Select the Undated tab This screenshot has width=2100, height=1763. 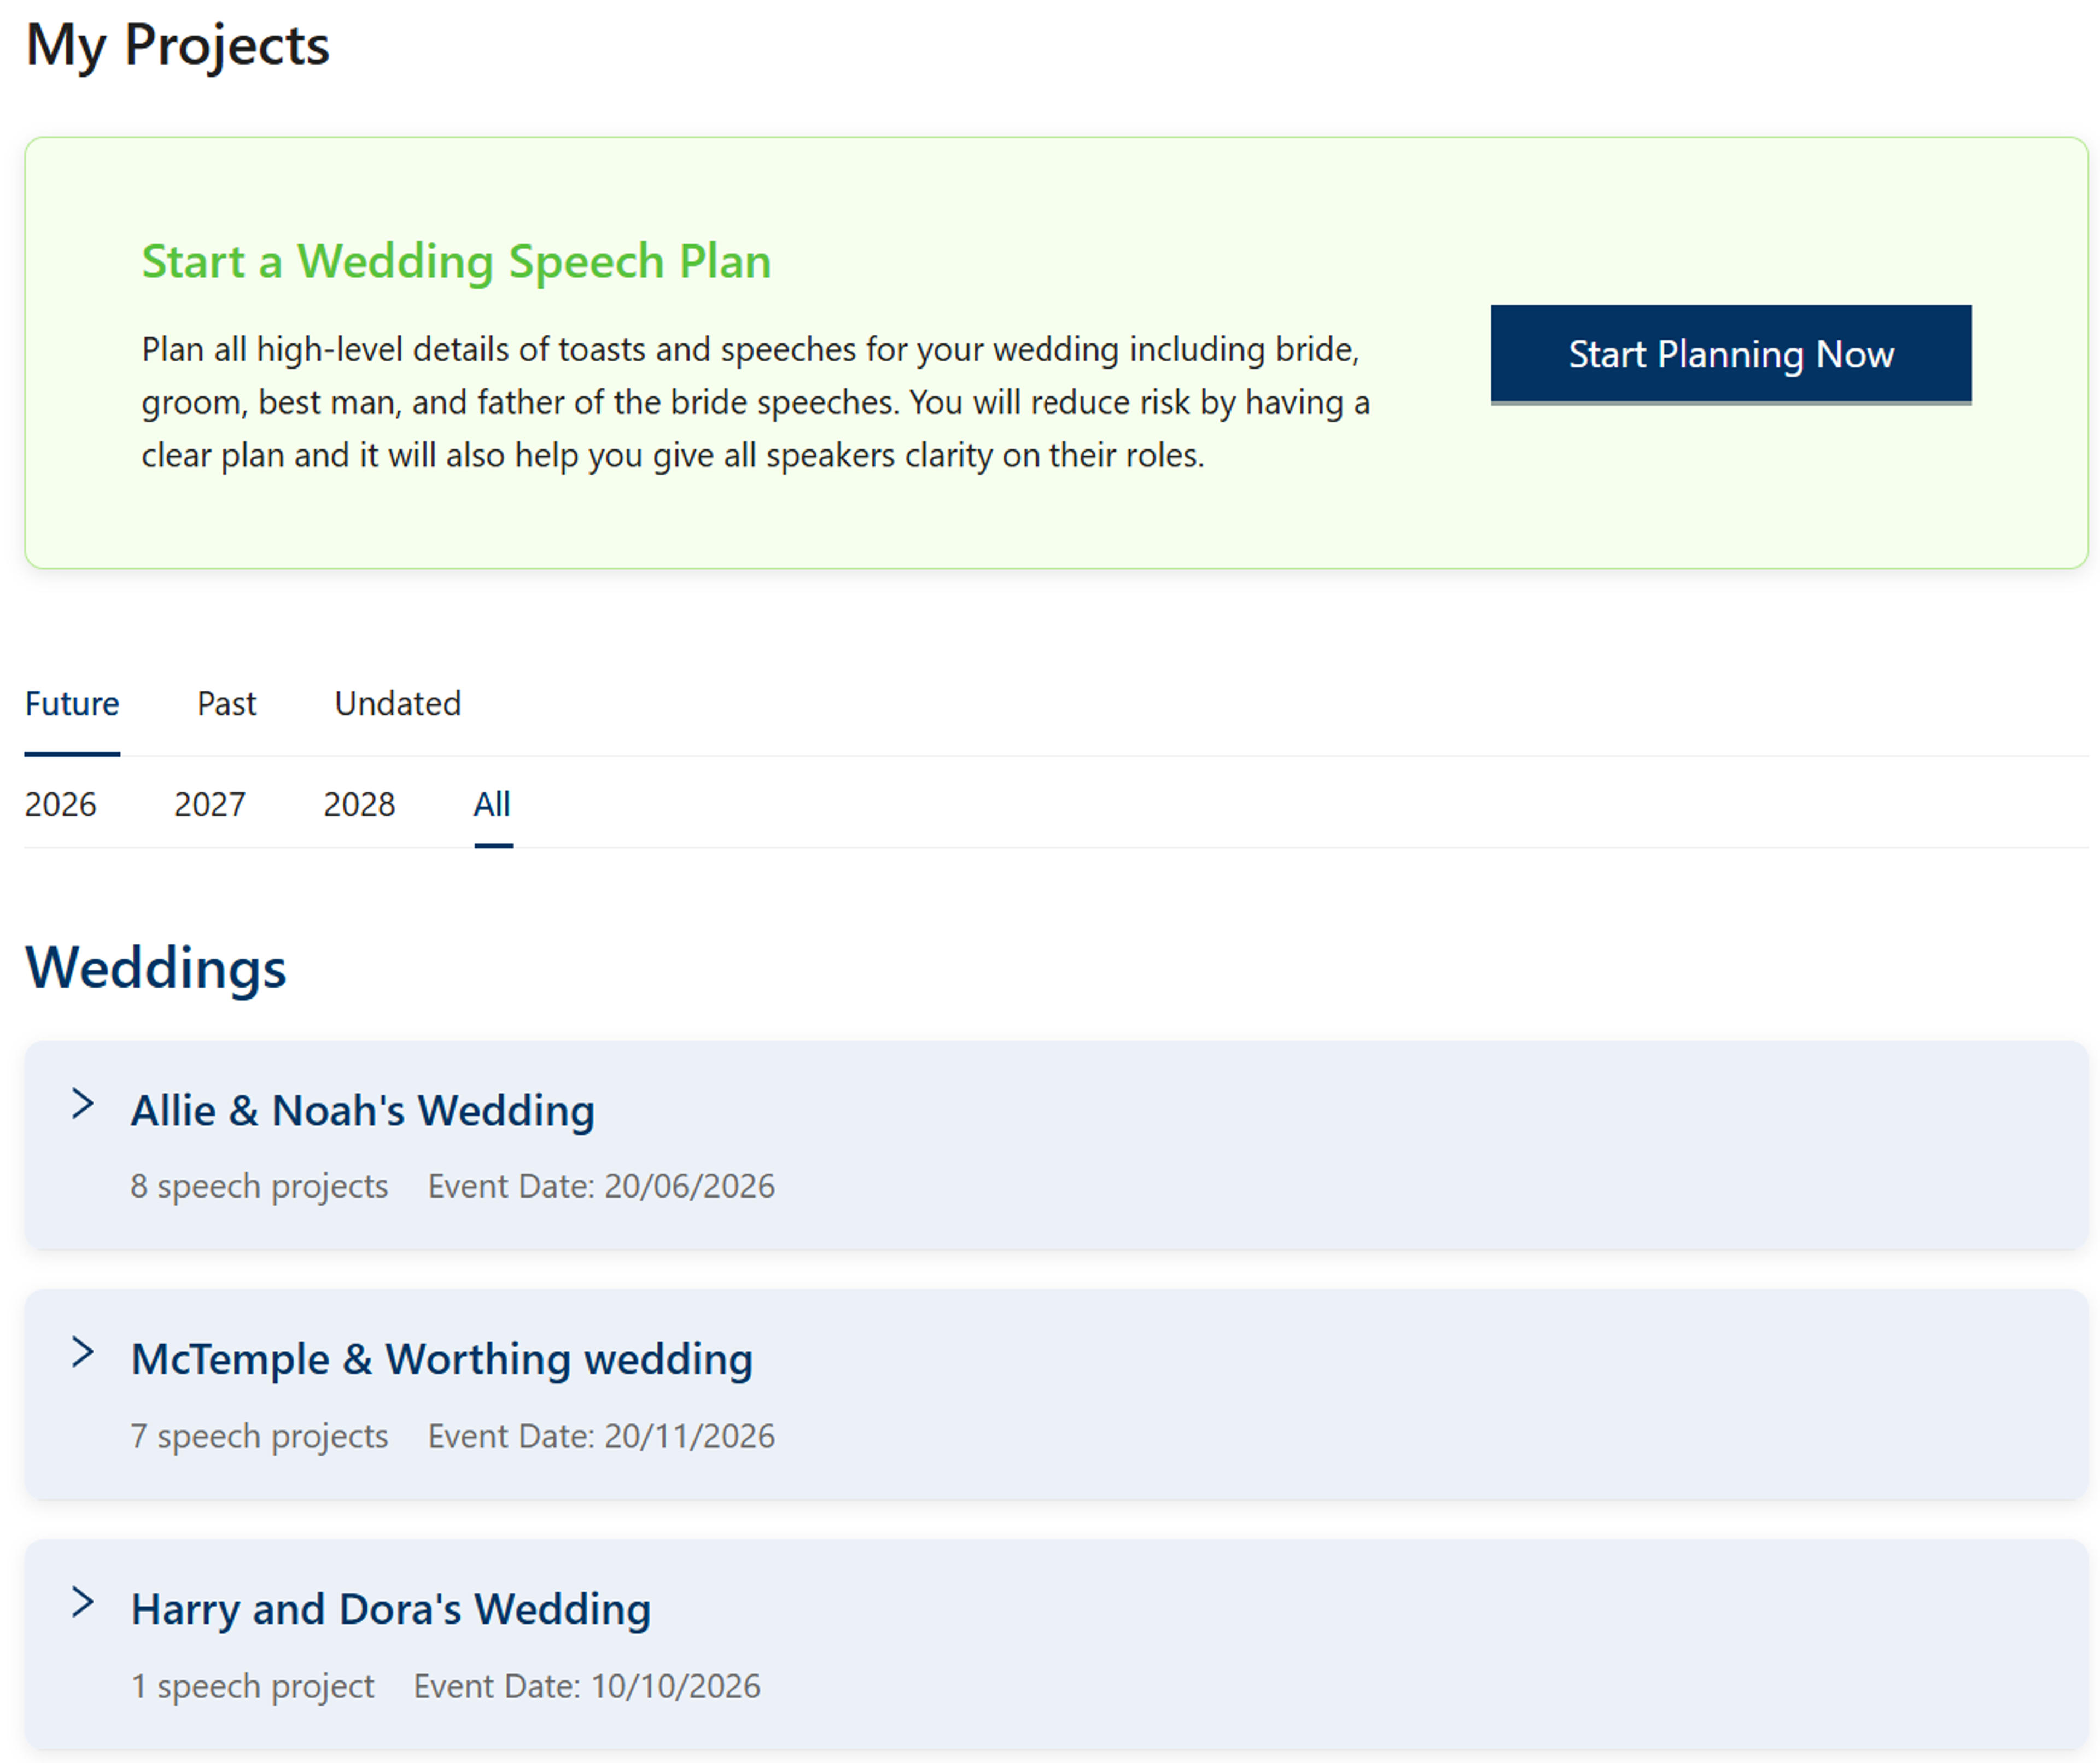coord(398,704)
